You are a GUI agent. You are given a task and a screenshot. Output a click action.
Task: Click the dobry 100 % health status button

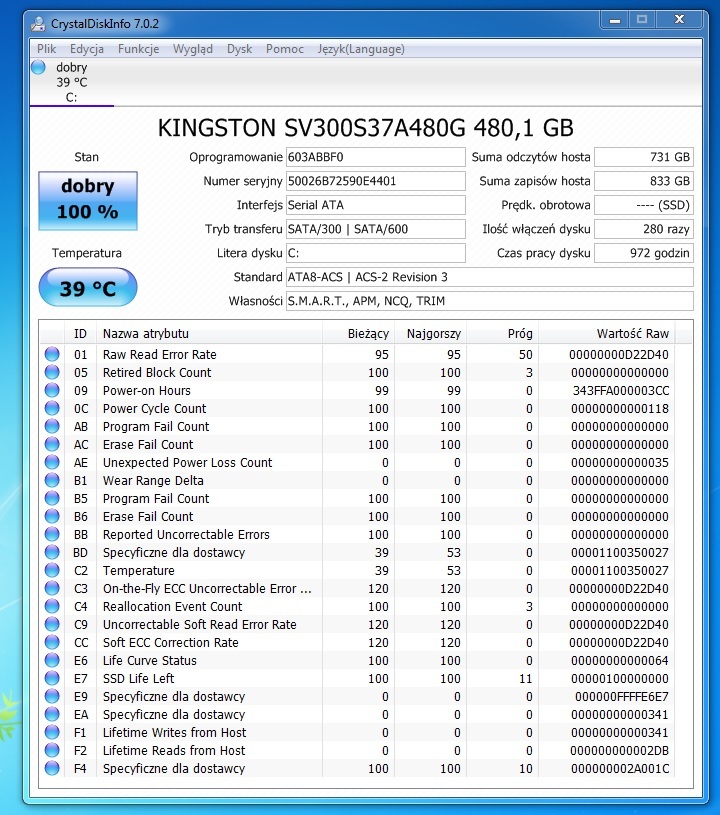[88, 201]
